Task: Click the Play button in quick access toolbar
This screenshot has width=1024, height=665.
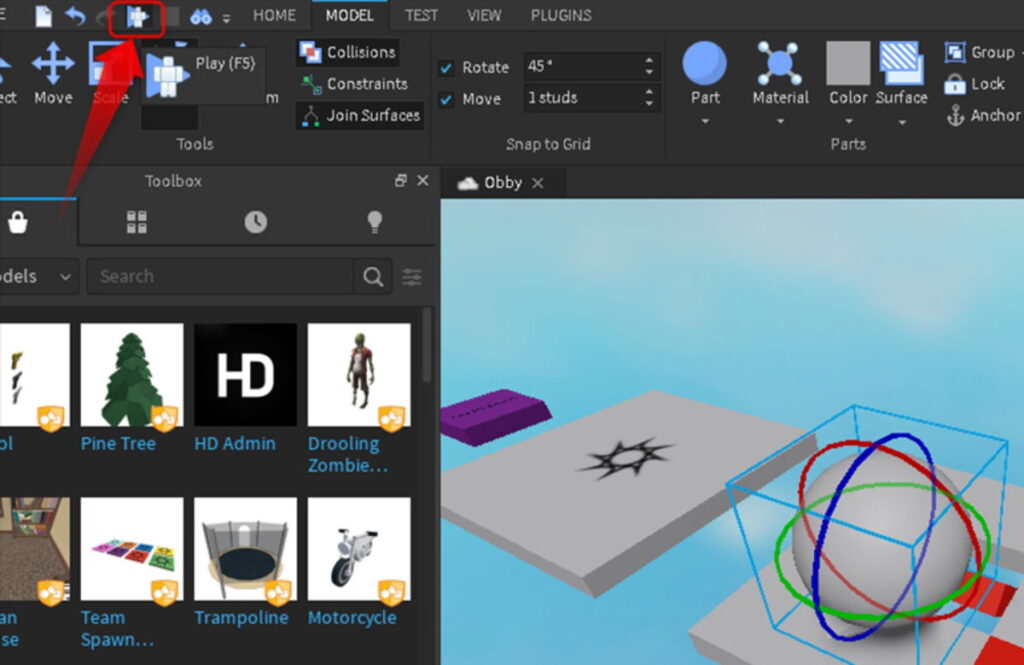Action: pyautogui.click(x=137, y=16)
